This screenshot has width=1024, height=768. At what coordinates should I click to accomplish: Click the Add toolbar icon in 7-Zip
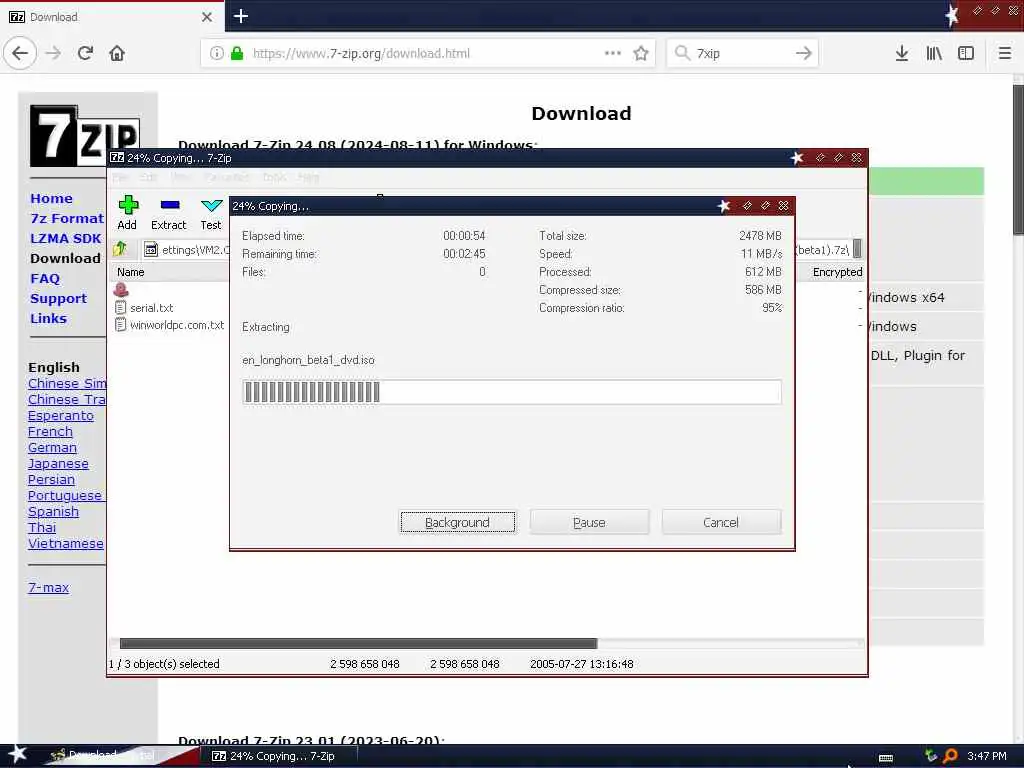pyautogui.click(x=128, y=205)
